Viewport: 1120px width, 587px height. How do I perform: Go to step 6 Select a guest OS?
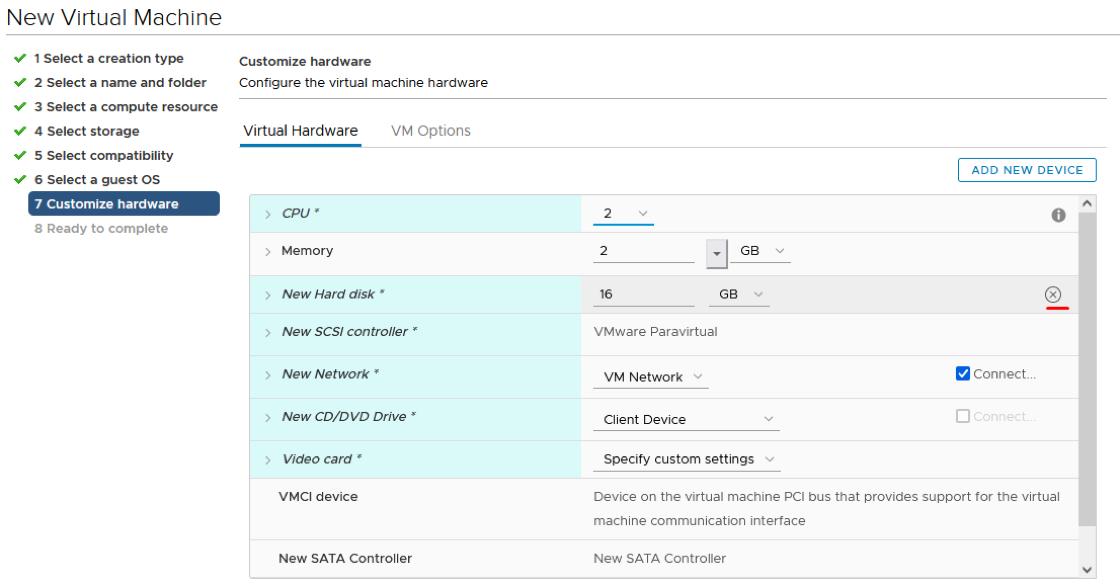(97, 180)
